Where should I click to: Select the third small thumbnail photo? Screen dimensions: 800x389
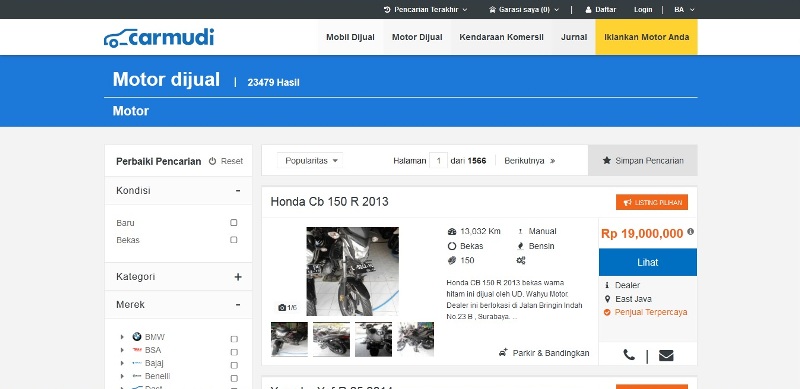click(373, 339)
